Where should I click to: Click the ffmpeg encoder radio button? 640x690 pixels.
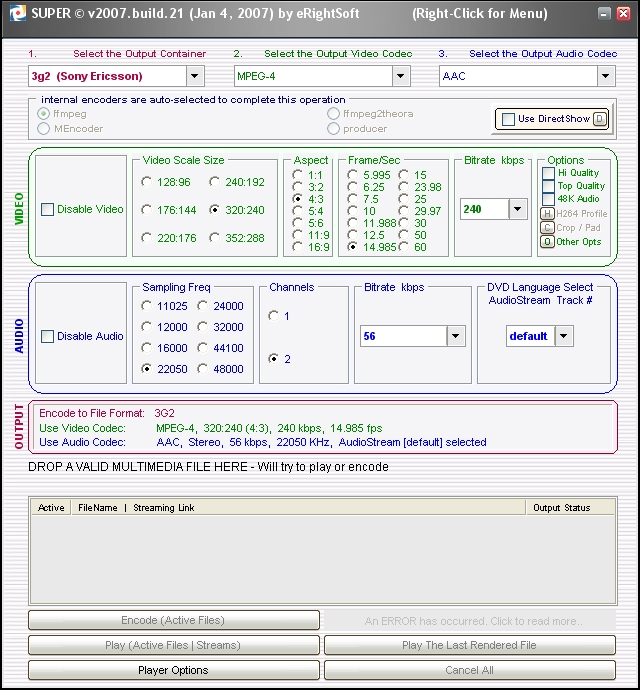point(44,114)
